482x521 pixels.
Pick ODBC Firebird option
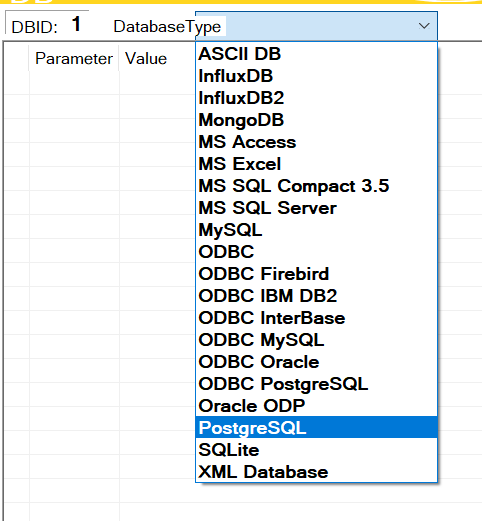(316, 274)
